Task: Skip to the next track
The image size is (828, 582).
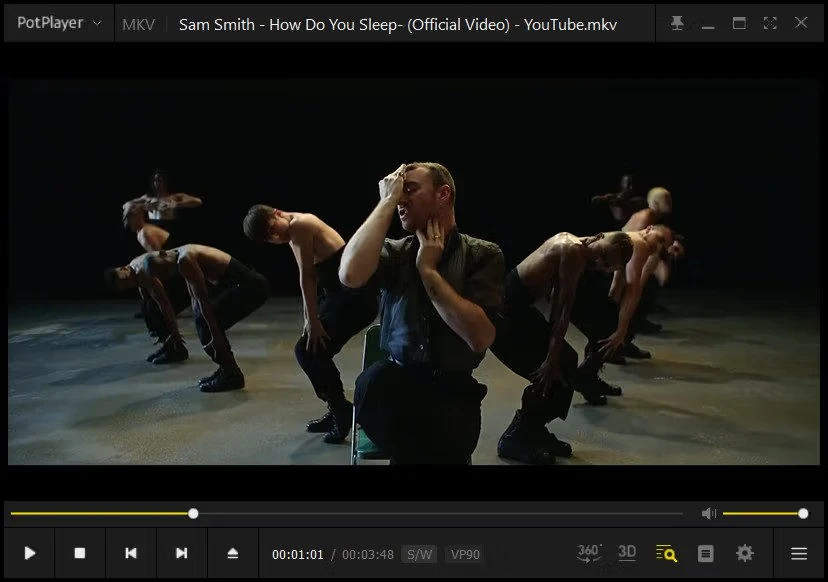Action: tap(181, 553)
